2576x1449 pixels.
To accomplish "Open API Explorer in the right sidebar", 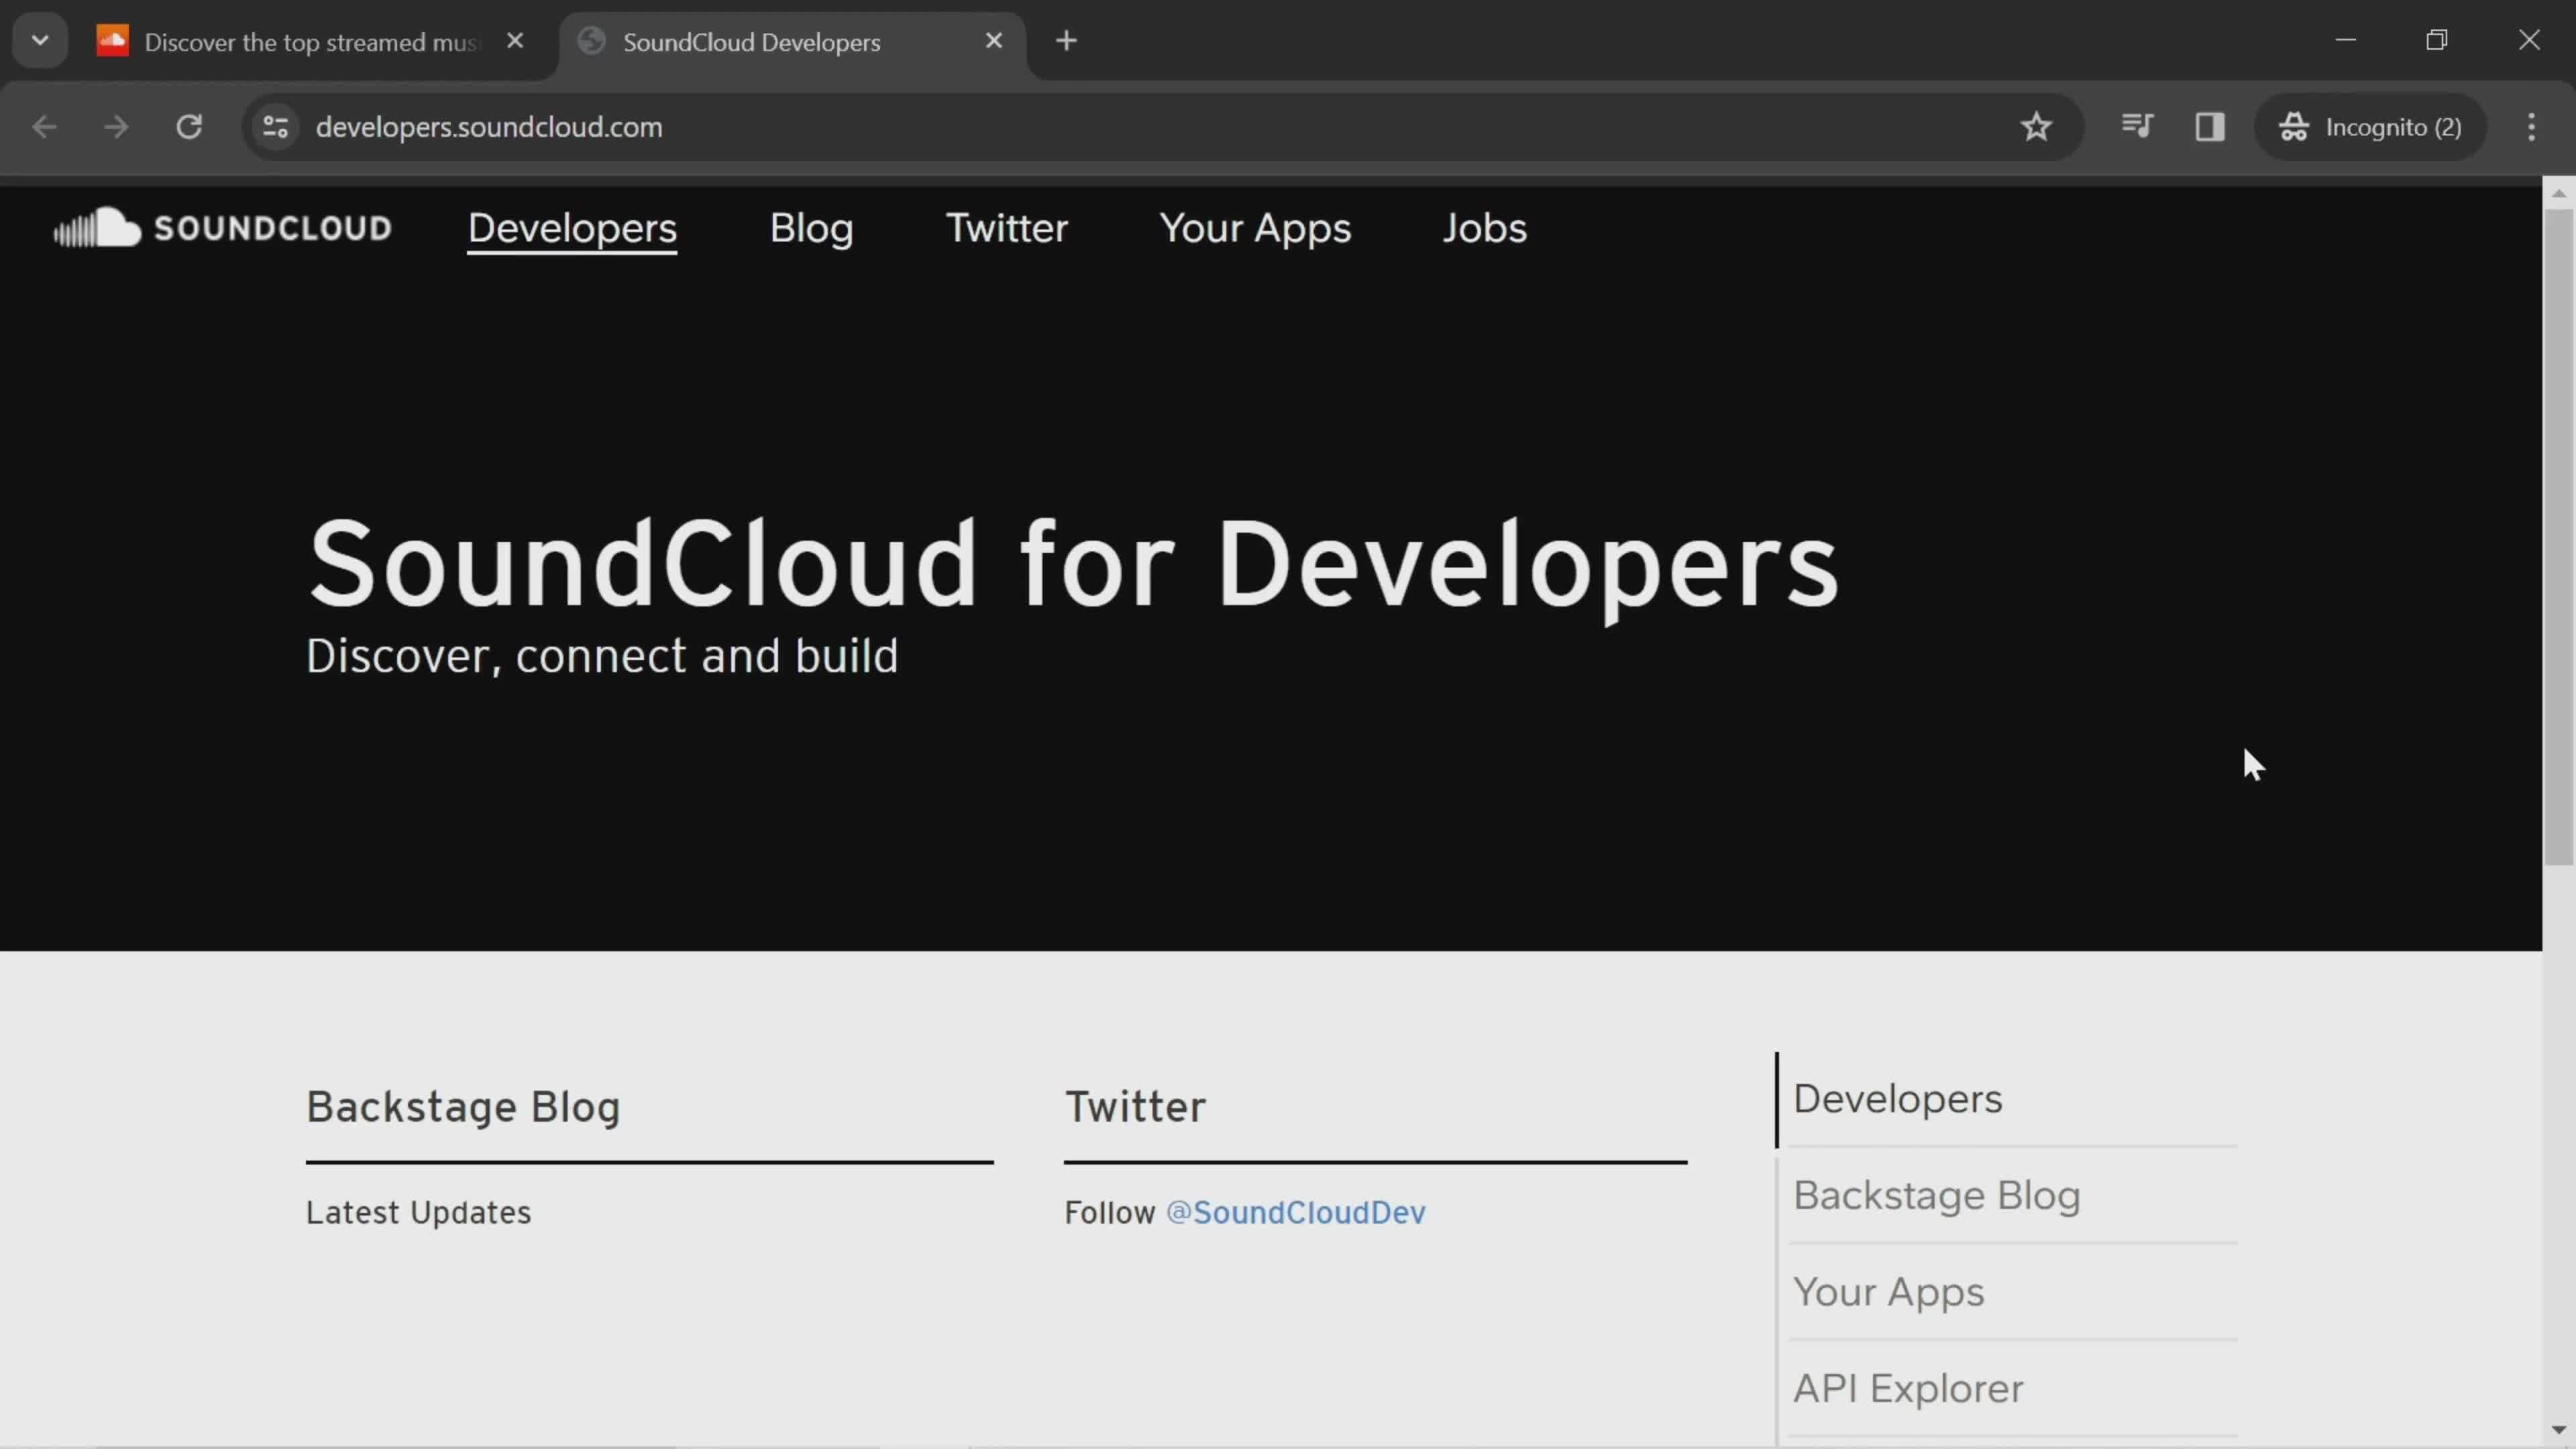I will 1908,1389.
